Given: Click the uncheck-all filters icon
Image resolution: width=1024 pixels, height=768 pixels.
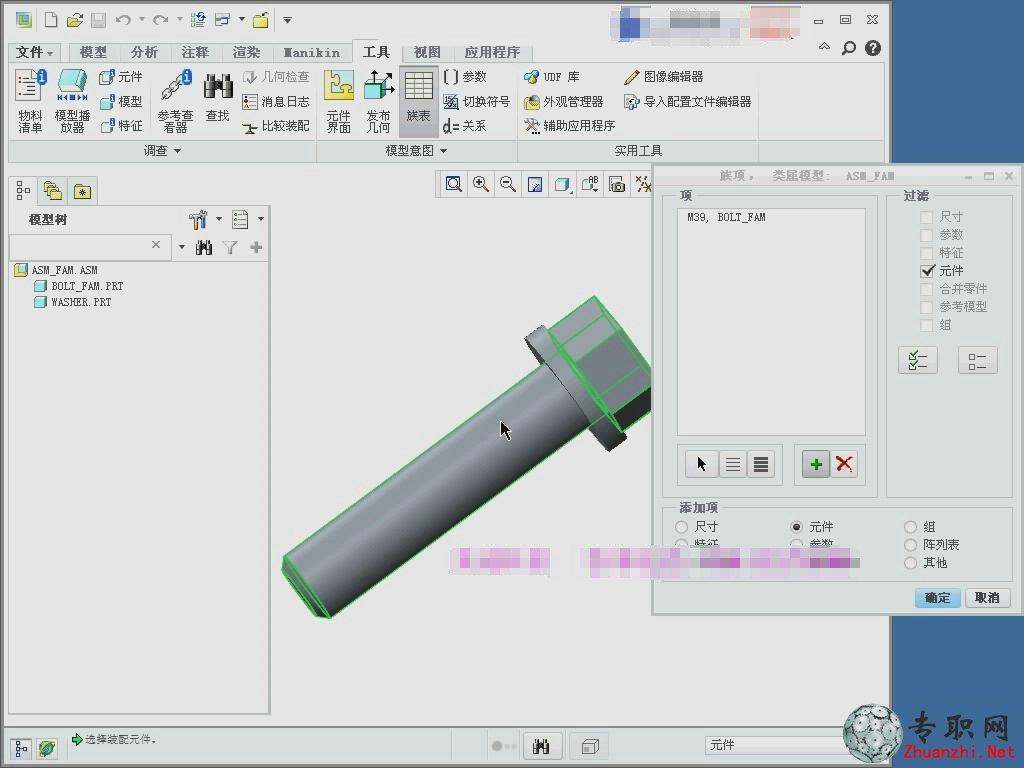Looking at the screenshot, I should pos(978,360).
